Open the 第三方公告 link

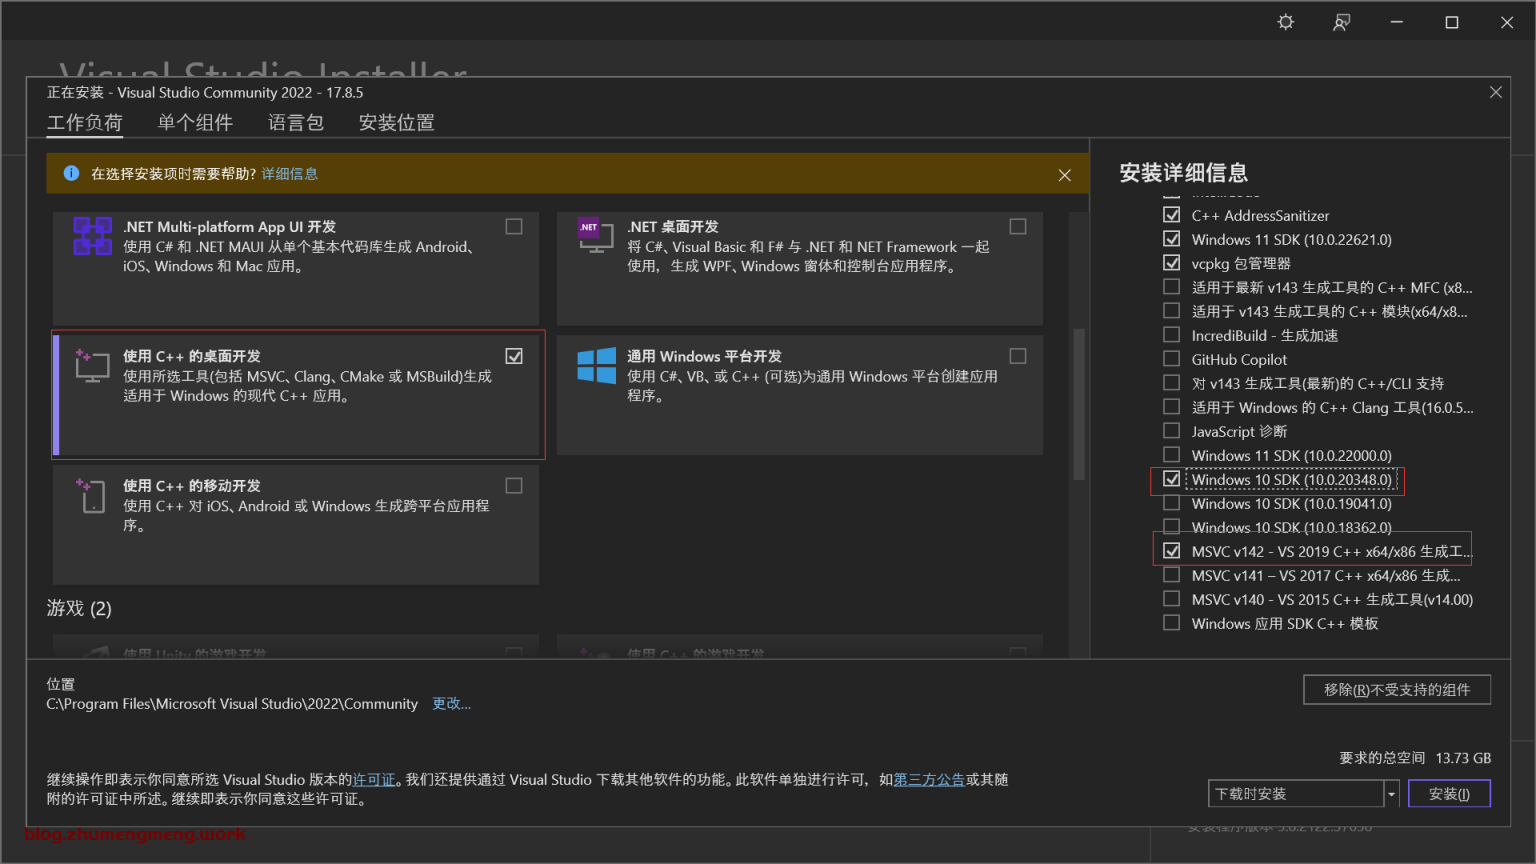pos(929,780)
